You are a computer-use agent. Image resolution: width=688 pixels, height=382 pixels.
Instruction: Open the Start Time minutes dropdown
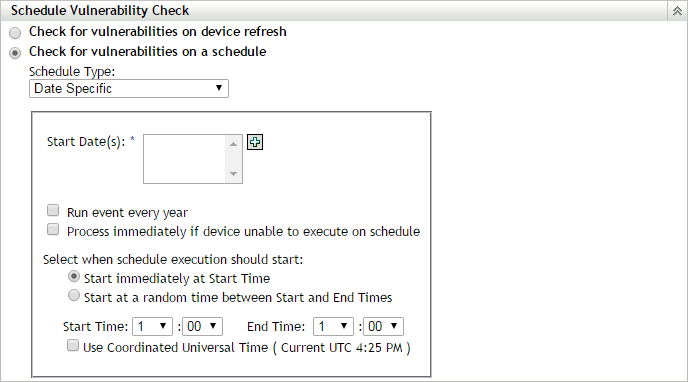pyautogui.click(x=202, y=326)
